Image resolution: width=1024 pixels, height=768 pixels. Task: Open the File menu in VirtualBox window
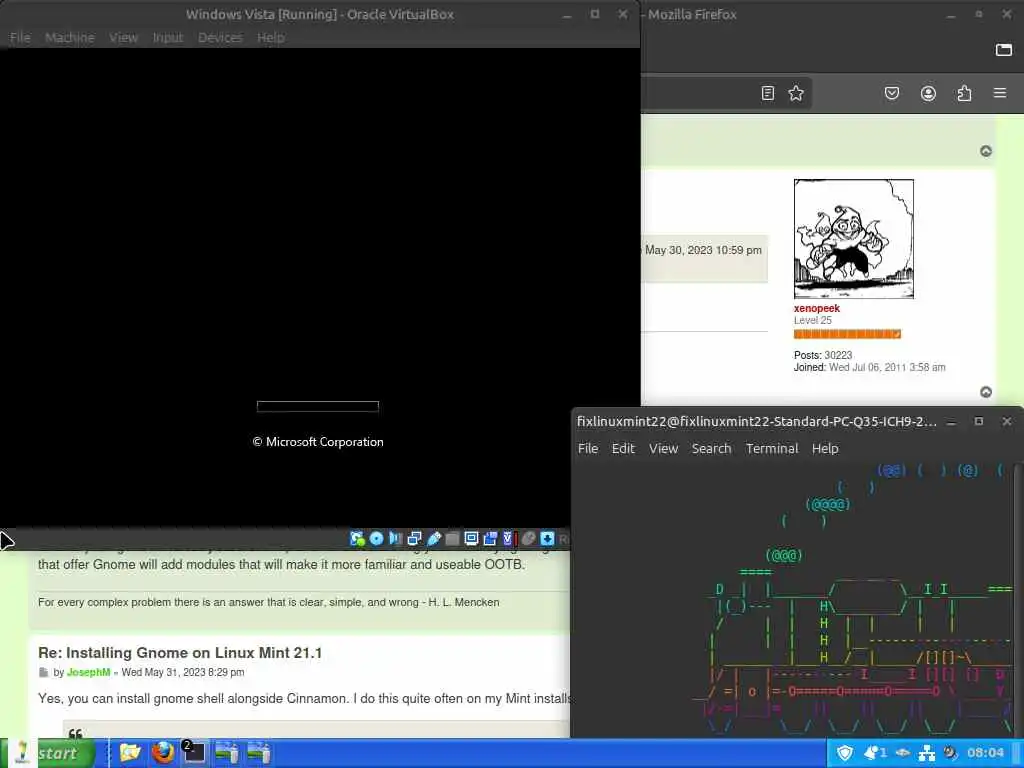(20, 37)
